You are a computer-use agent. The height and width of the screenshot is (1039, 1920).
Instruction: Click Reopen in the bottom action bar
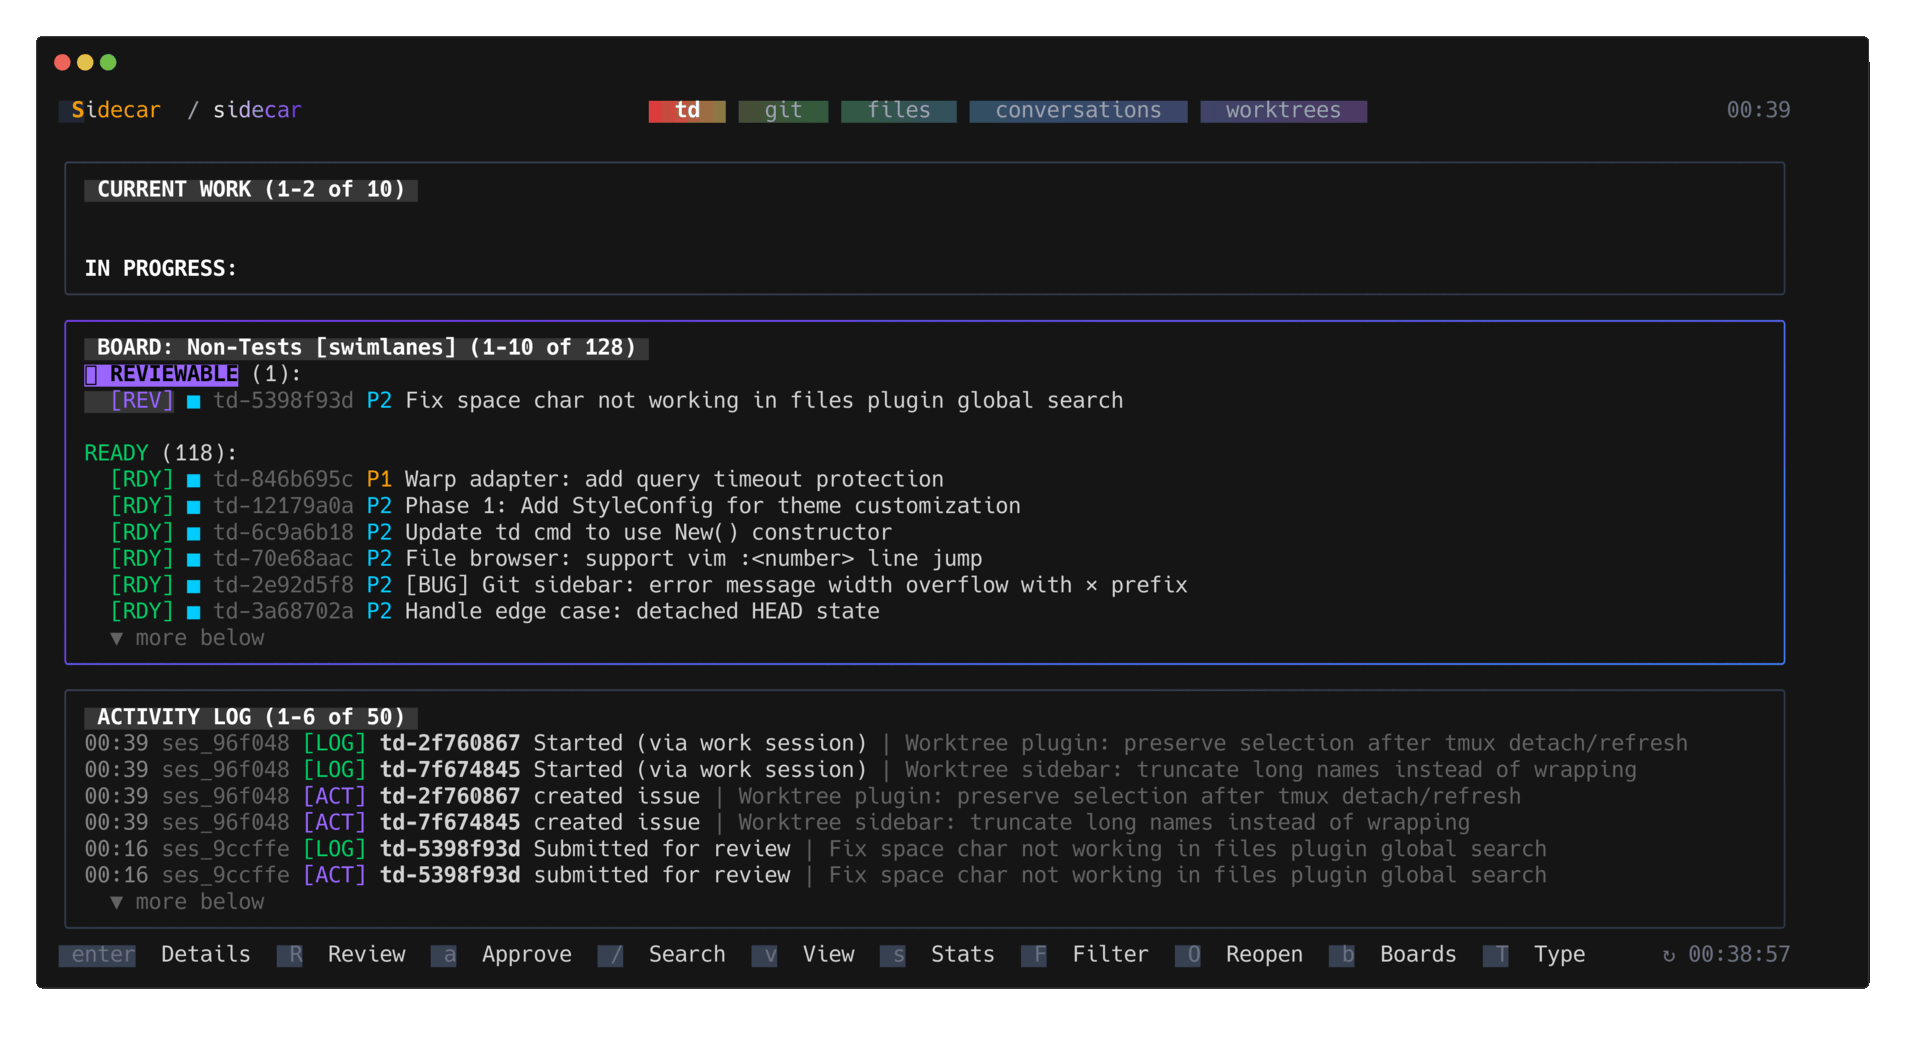[x=1263, y=955]
